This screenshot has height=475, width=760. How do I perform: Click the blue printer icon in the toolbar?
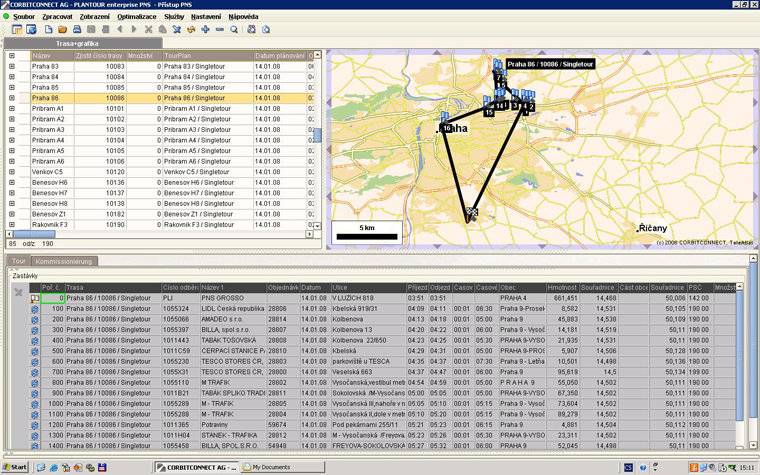point(77,30)
